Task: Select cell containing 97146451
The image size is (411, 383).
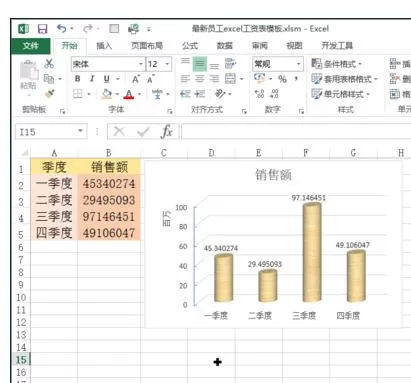Action: click(x=109, y=217)
